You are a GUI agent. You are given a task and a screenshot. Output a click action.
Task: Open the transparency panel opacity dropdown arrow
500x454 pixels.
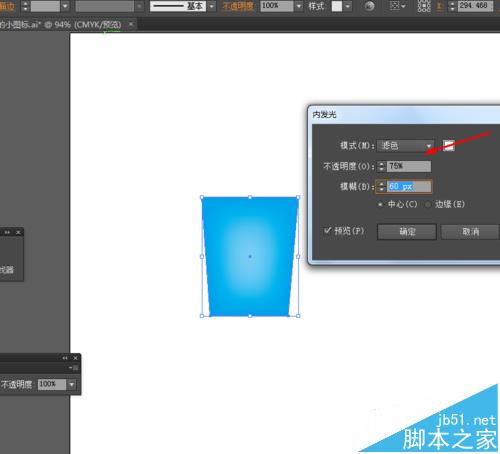coord(72,384)
